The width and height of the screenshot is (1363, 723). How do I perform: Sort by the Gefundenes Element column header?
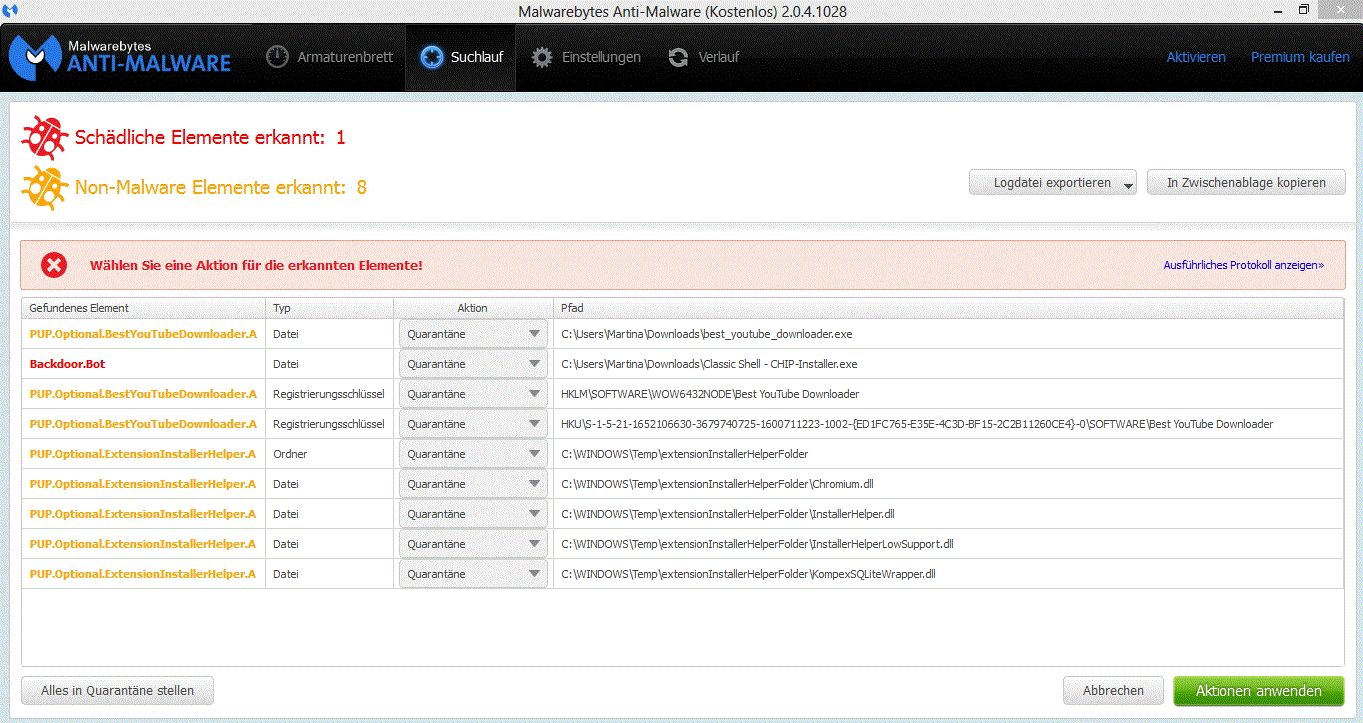point(80,308)
